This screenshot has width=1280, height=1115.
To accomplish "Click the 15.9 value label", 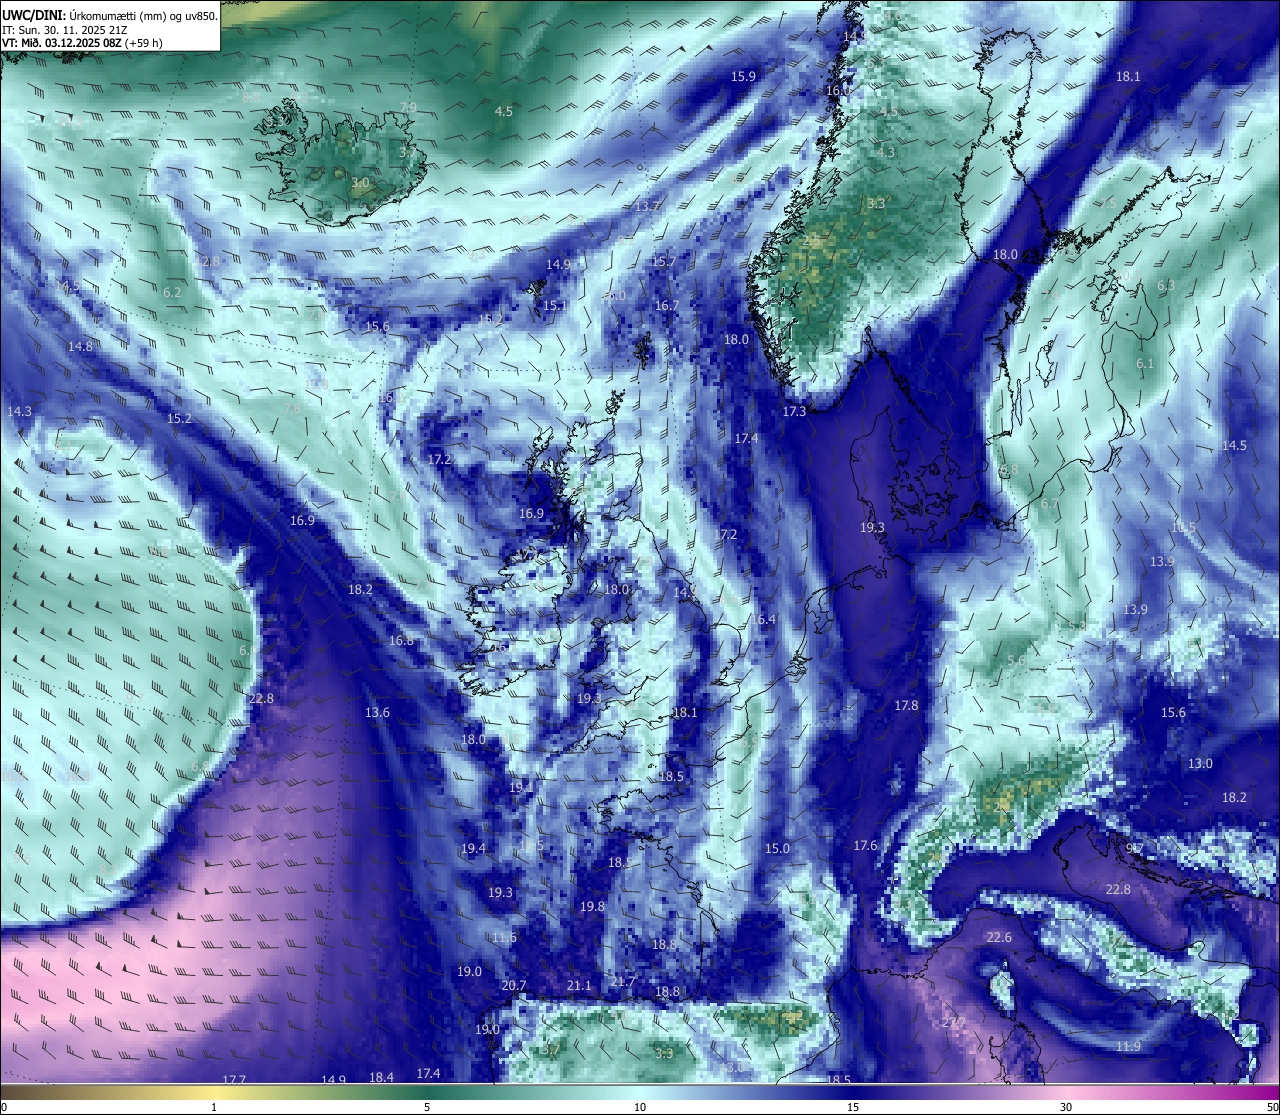I will click(743, 76).
